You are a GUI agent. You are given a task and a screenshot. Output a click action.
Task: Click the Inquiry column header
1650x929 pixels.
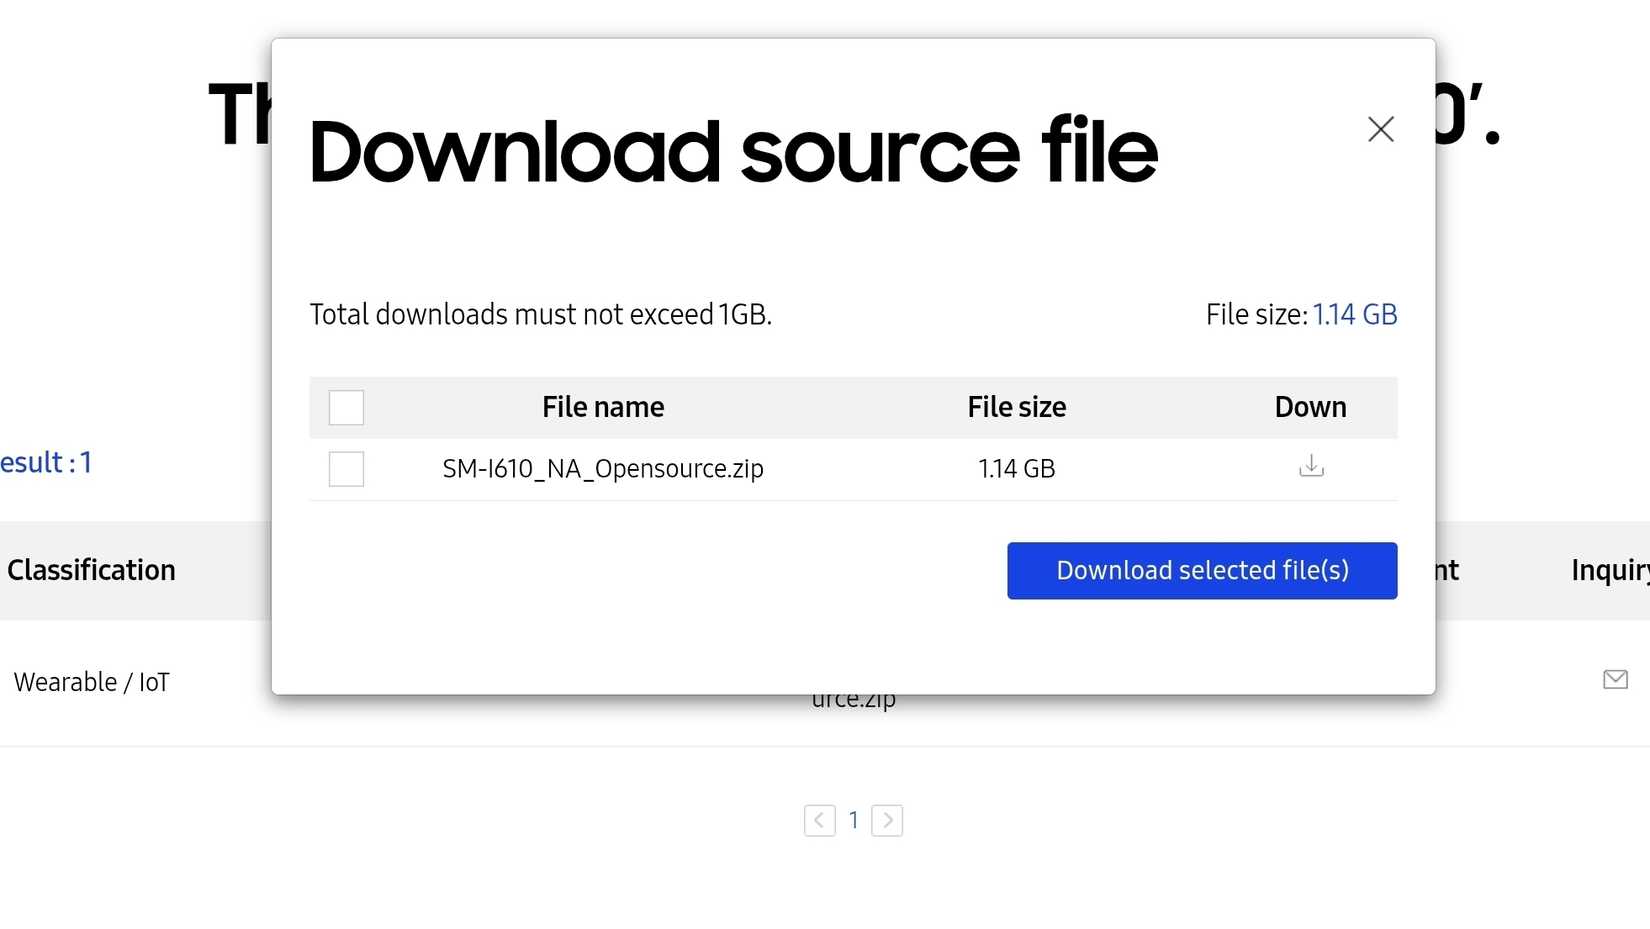click(x=1609, y=570)
